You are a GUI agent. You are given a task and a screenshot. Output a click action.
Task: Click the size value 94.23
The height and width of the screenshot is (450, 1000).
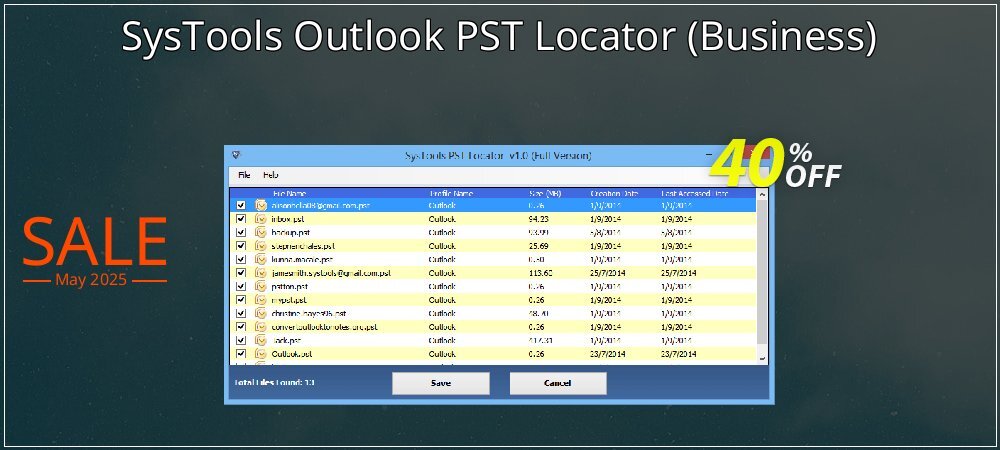point(539,219)
